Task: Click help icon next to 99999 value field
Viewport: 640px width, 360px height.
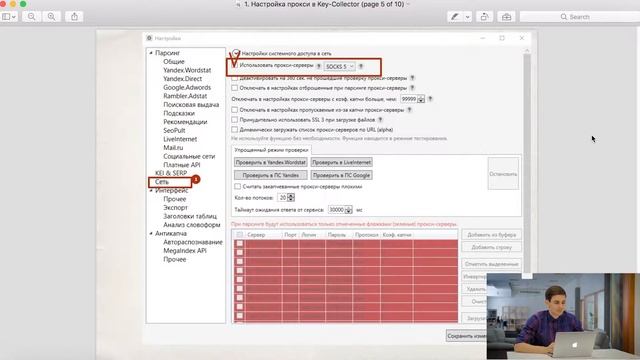Action: click(430, 99)
